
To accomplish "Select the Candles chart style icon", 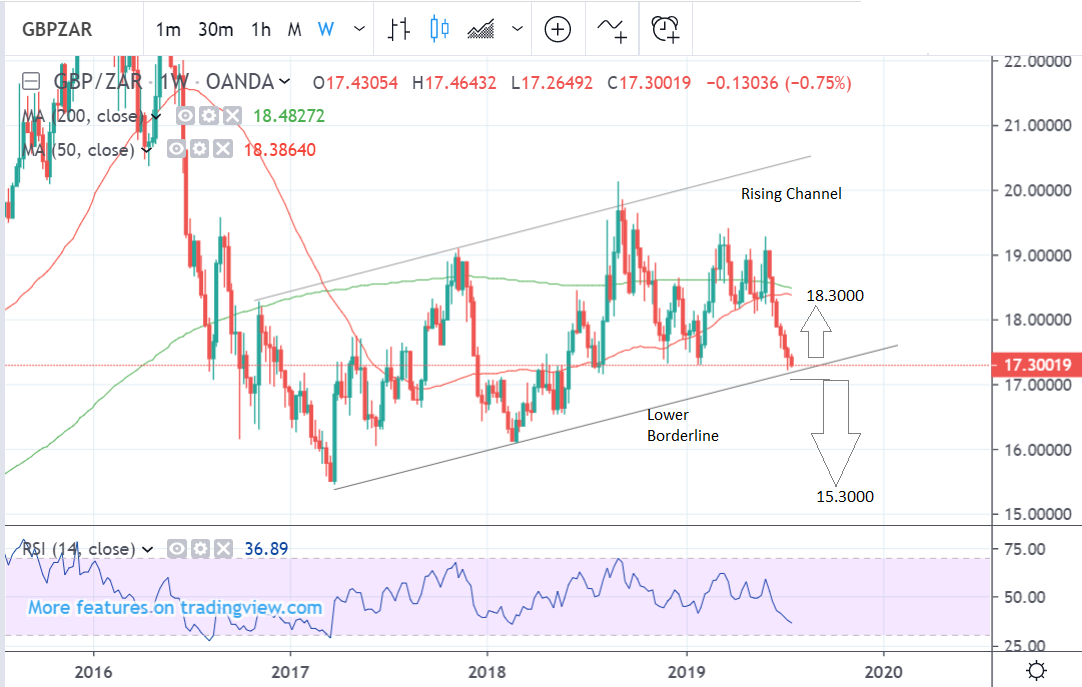I will pyautogui.click(x=439, y=29).
